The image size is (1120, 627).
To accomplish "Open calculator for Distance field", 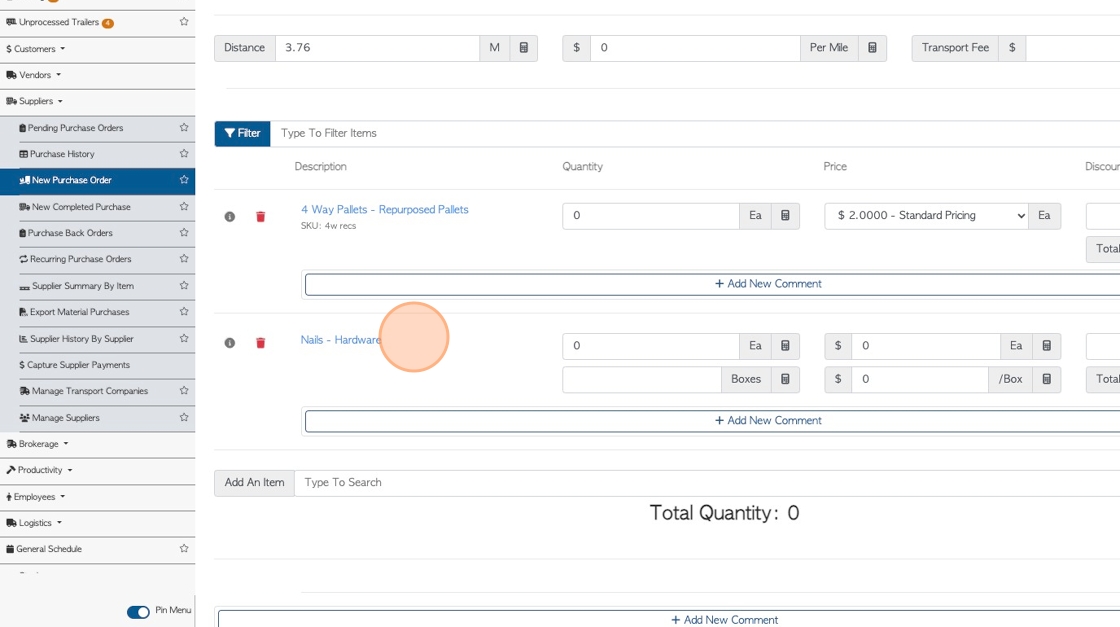I will (524, 48).
